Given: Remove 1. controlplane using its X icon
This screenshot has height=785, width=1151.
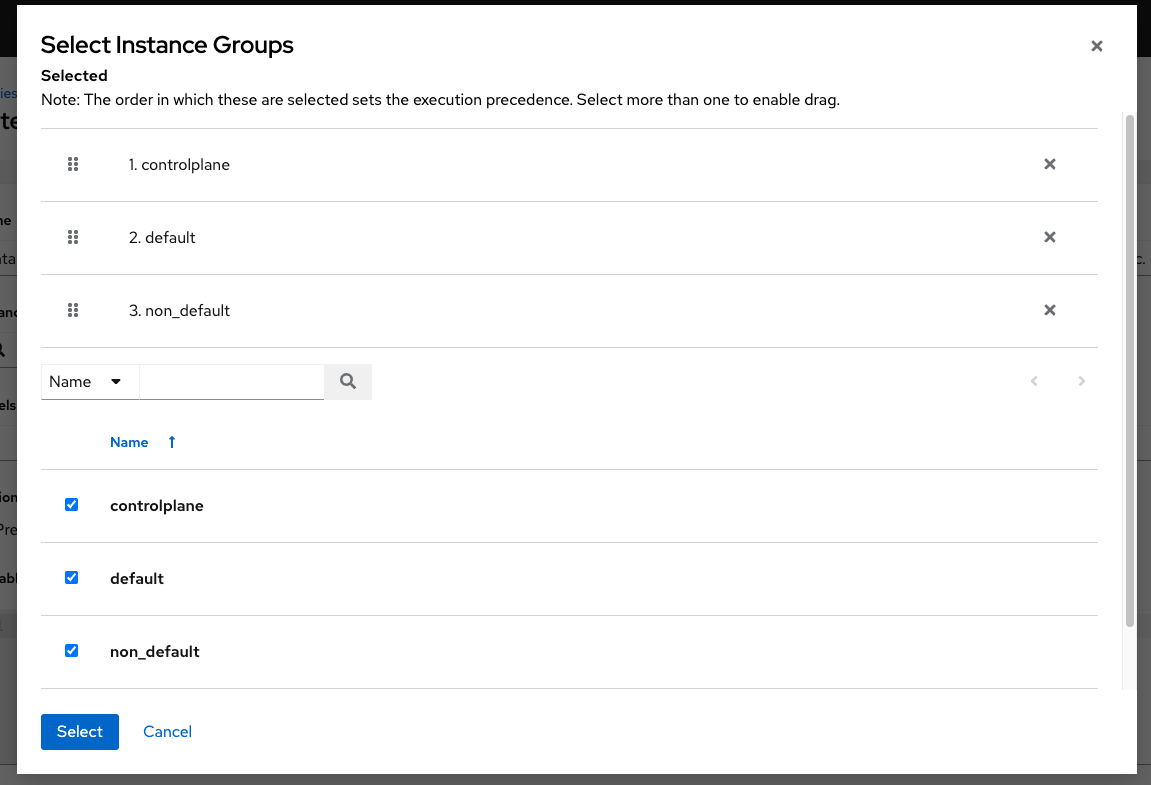Looking at the screenshot, I should (x=1049, y=164).
